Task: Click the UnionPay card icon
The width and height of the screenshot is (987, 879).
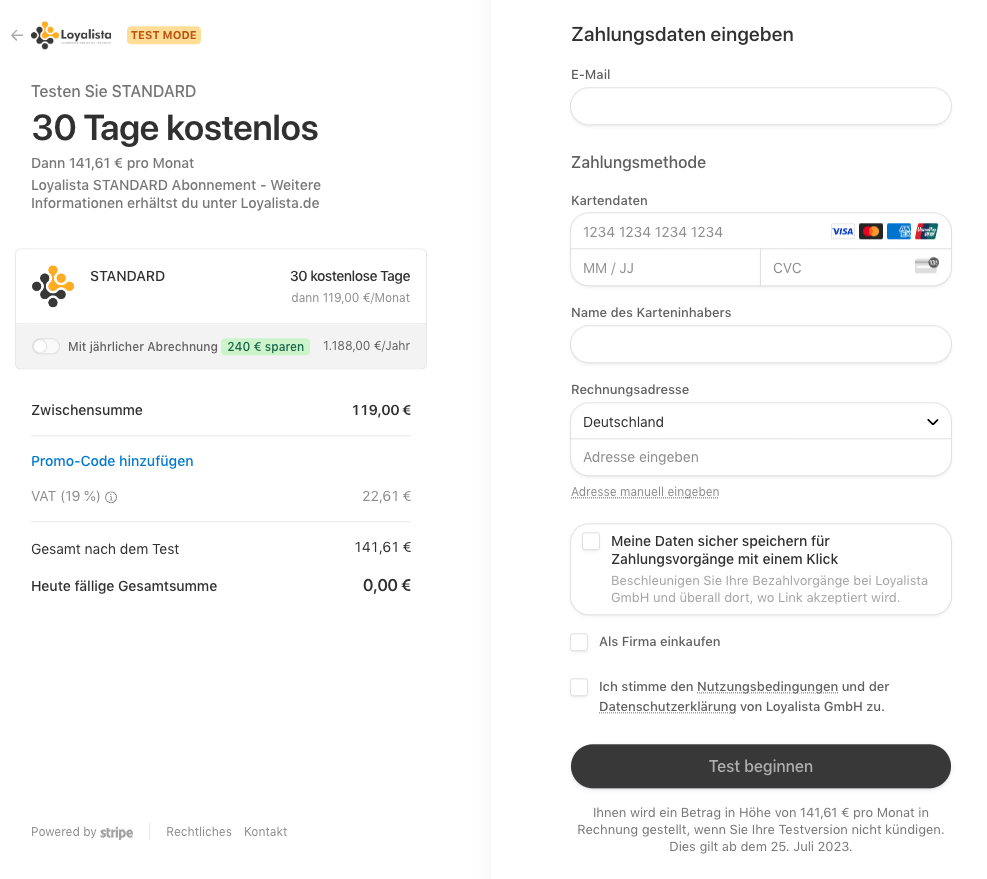Action: click(x=927, y=232)
